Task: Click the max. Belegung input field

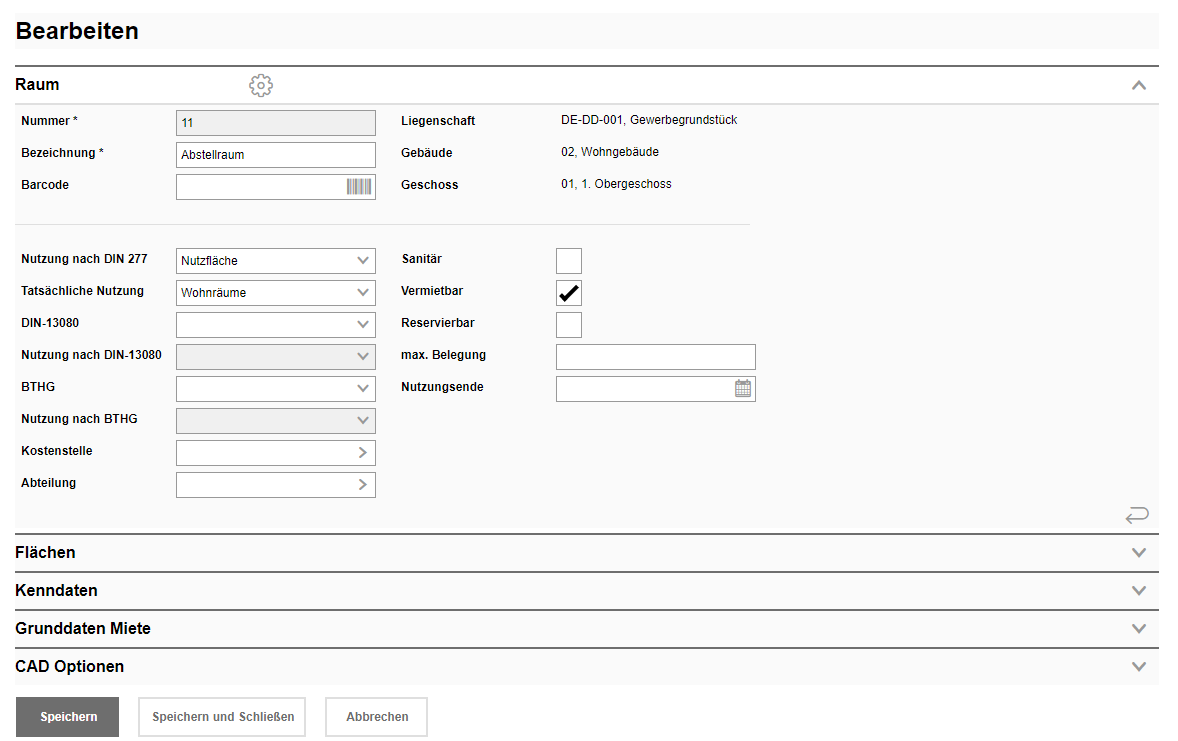Action: click(x=655, y=357)
